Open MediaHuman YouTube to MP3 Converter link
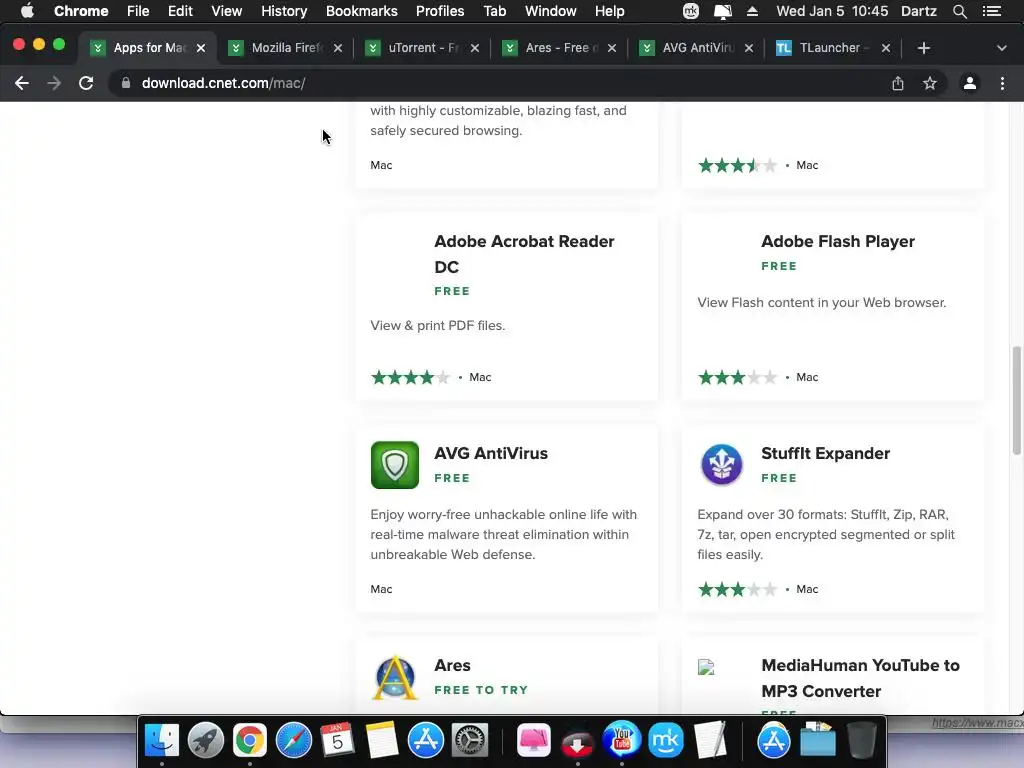Viewport: 1024px width, 768px height. point(860,678)
